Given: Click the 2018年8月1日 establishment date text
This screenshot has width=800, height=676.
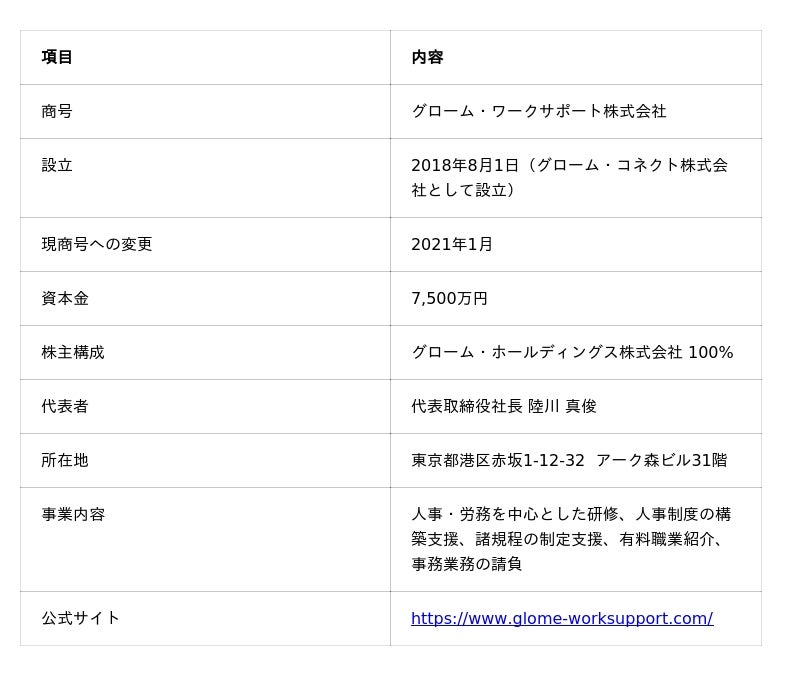Looking at the screenshot, I should (x=465, y=165).
